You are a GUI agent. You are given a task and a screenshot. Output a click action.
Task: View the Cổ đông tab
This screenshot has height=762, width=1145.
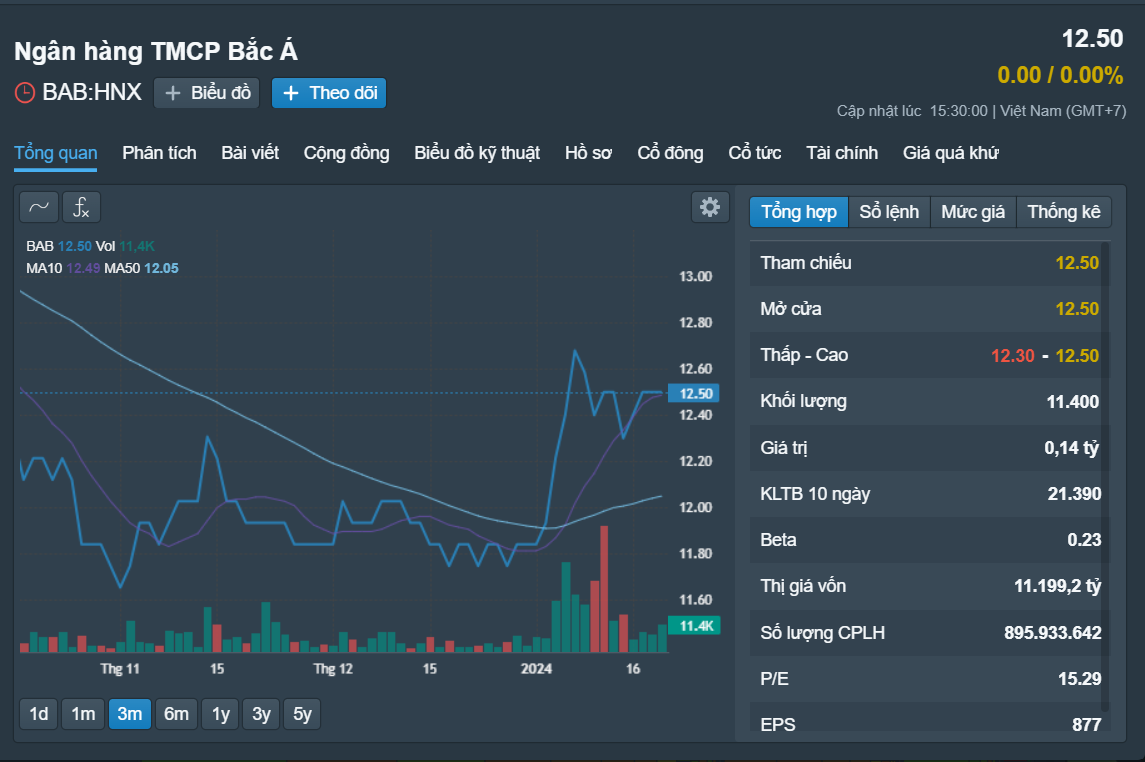point(670,153)
